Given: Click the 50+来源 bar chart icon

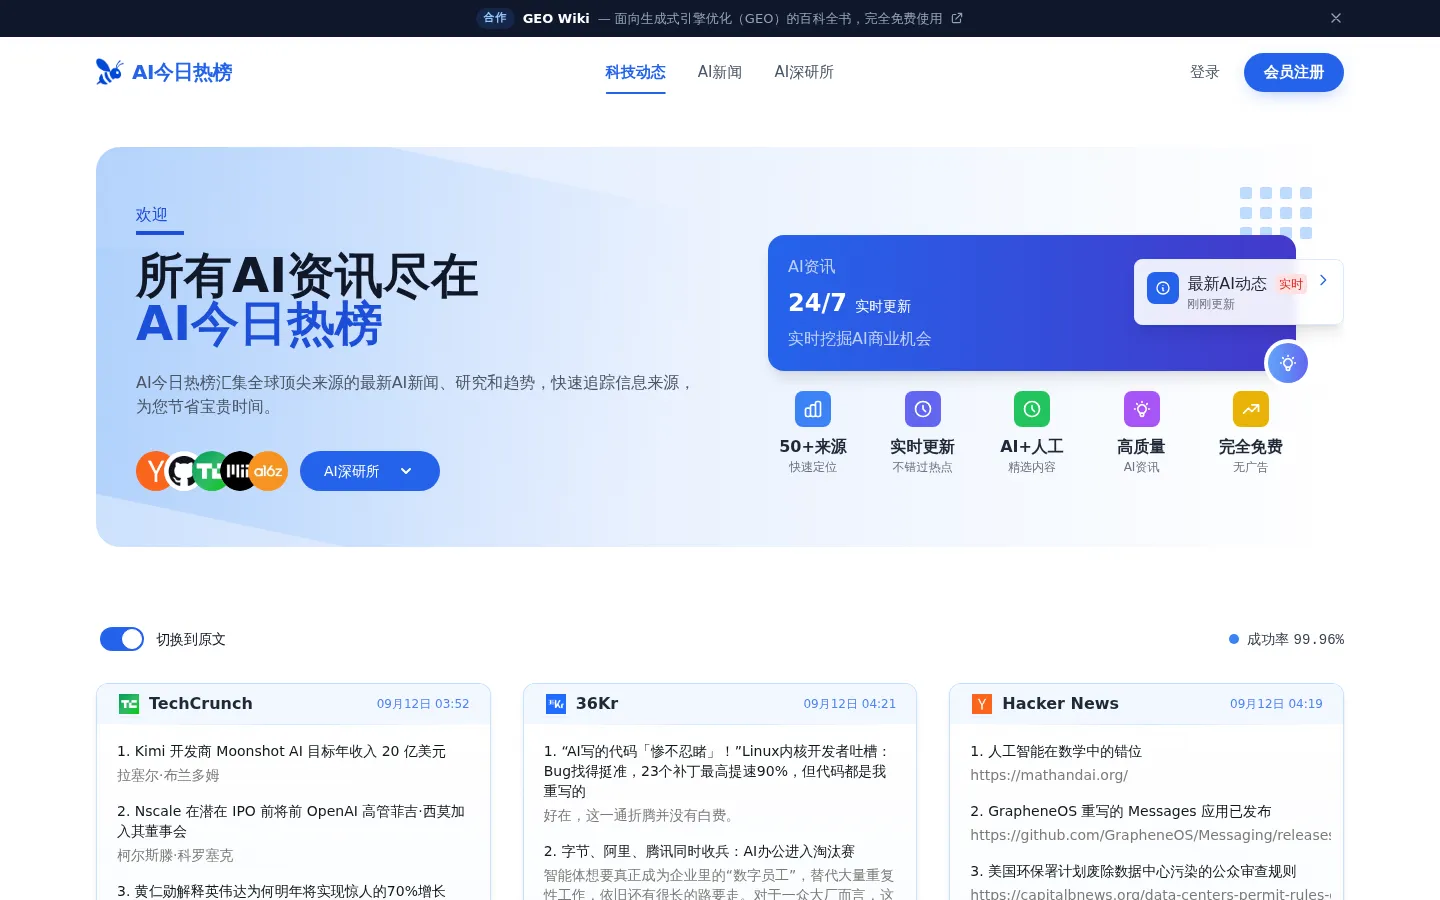Looking at the screenshot, I should pyautogui.click(x=813, y=409).
